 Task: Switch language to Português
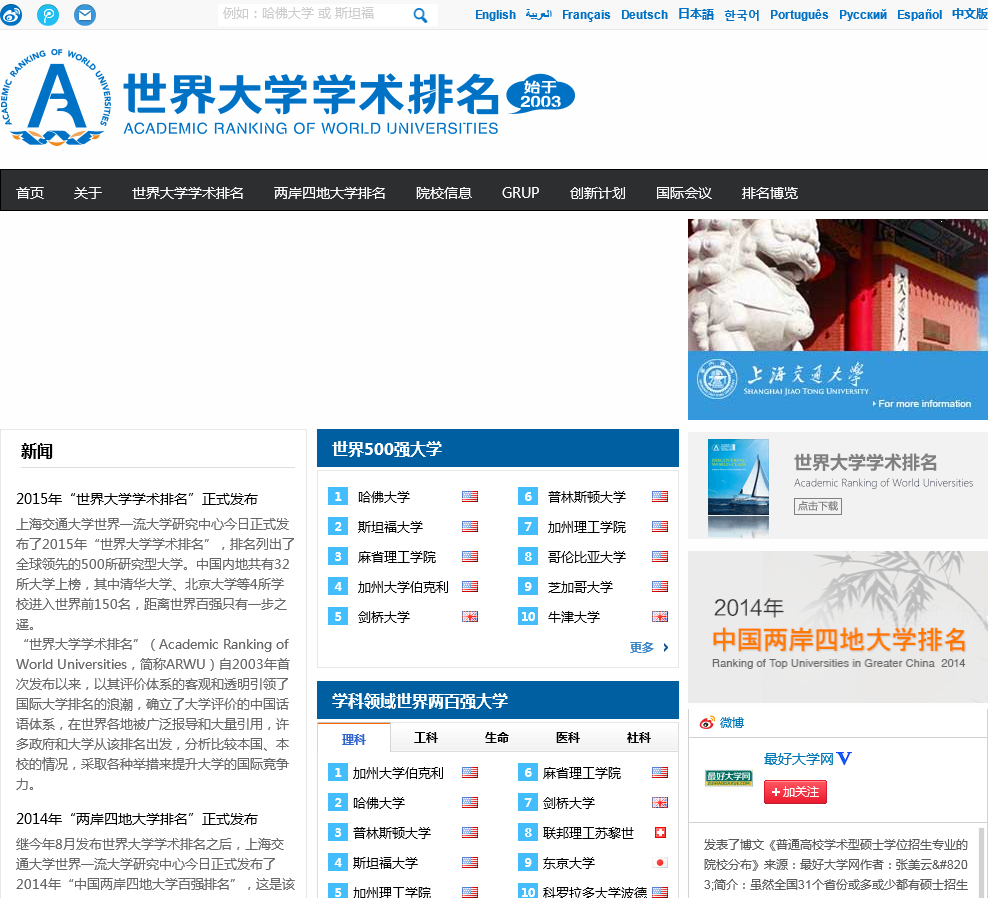[x=799, y=14]
